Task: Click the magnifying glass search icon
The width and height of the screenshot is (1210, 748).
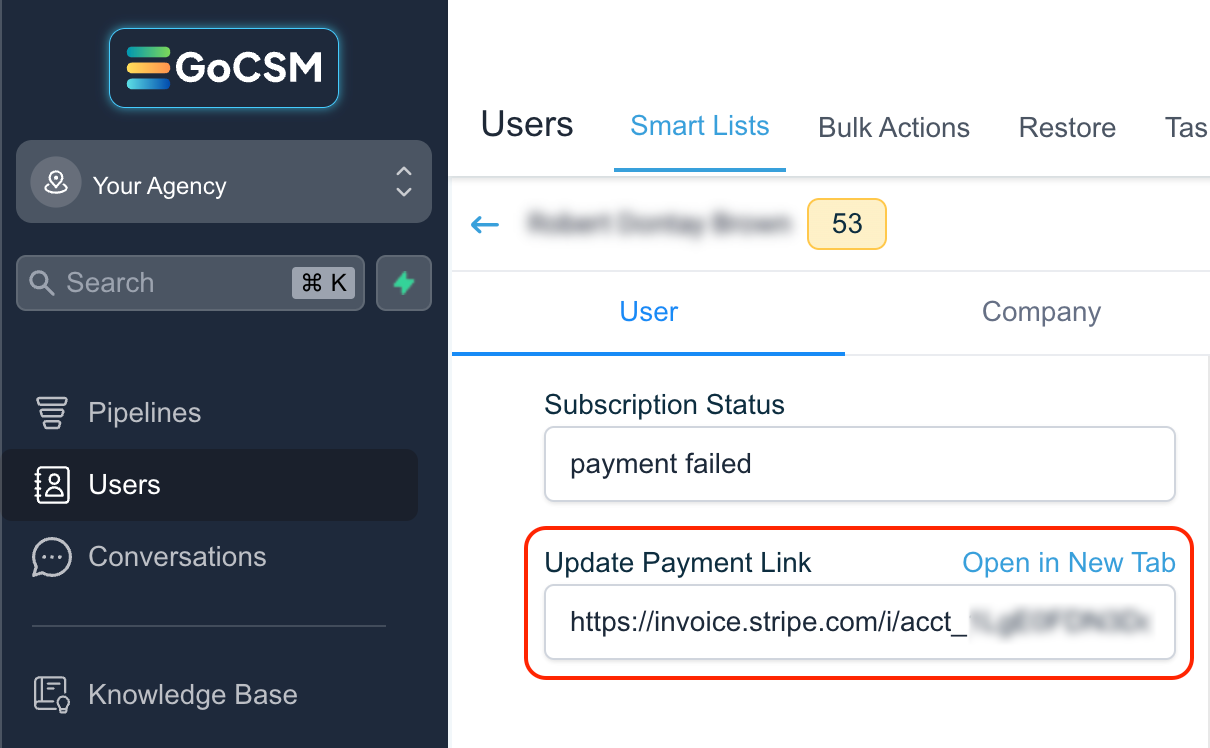Action: coord(42,283)
